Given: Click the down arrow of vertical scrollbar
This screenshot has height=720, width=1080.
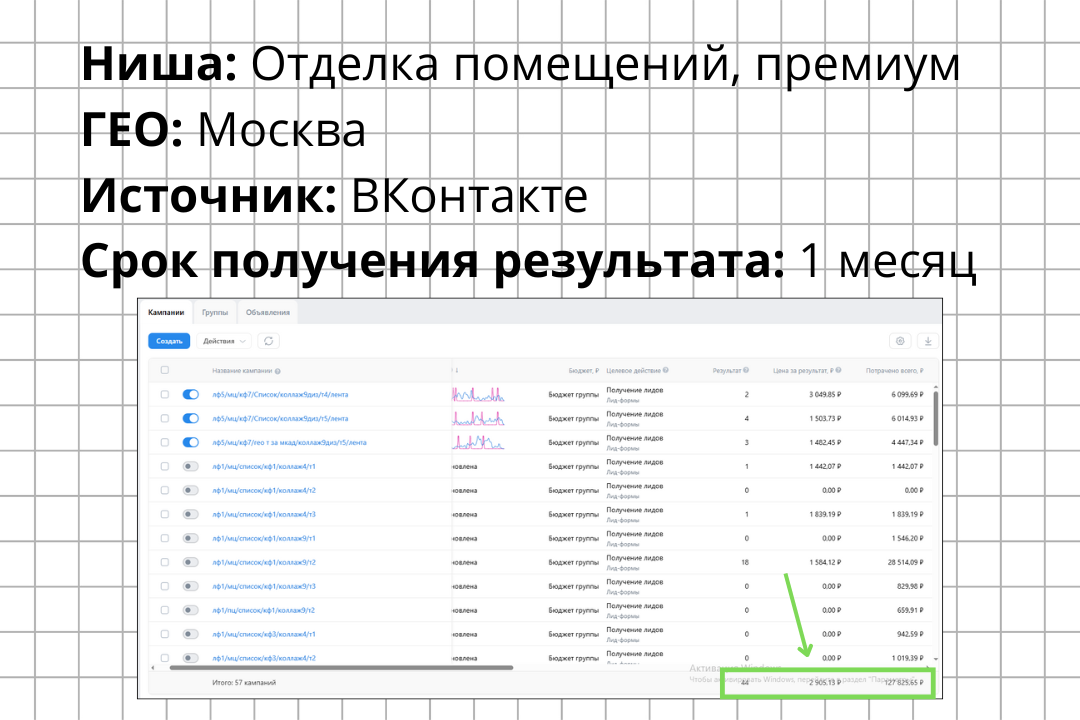Looking at the screenshot, I should click(935, 659).
